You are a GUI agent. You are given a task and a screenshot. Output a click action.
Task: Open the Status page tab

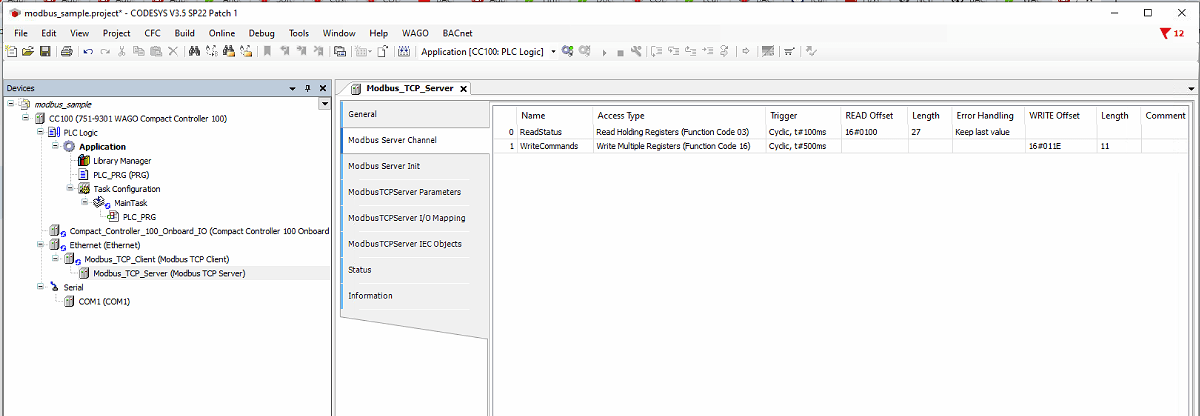click(415, 270)
